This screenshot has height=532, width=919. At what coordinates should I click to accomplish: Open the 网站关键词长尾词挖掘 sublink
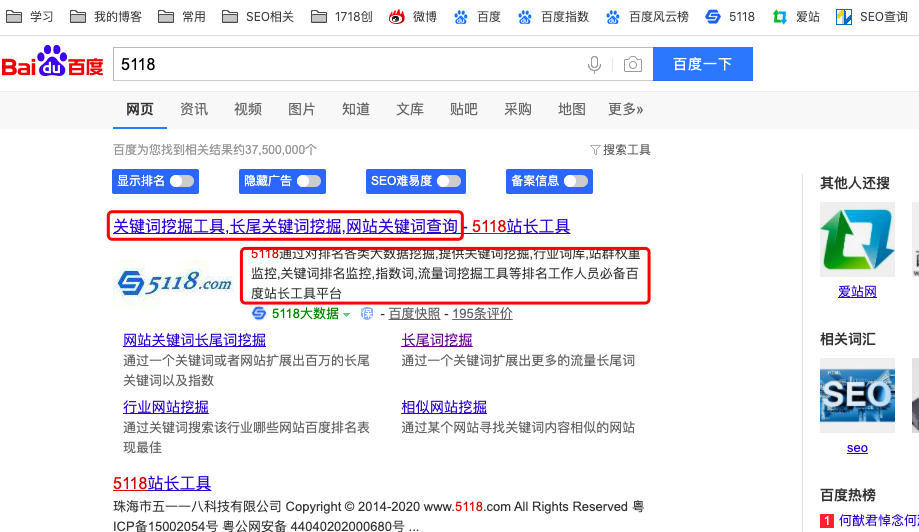click(x=195, y=340)
